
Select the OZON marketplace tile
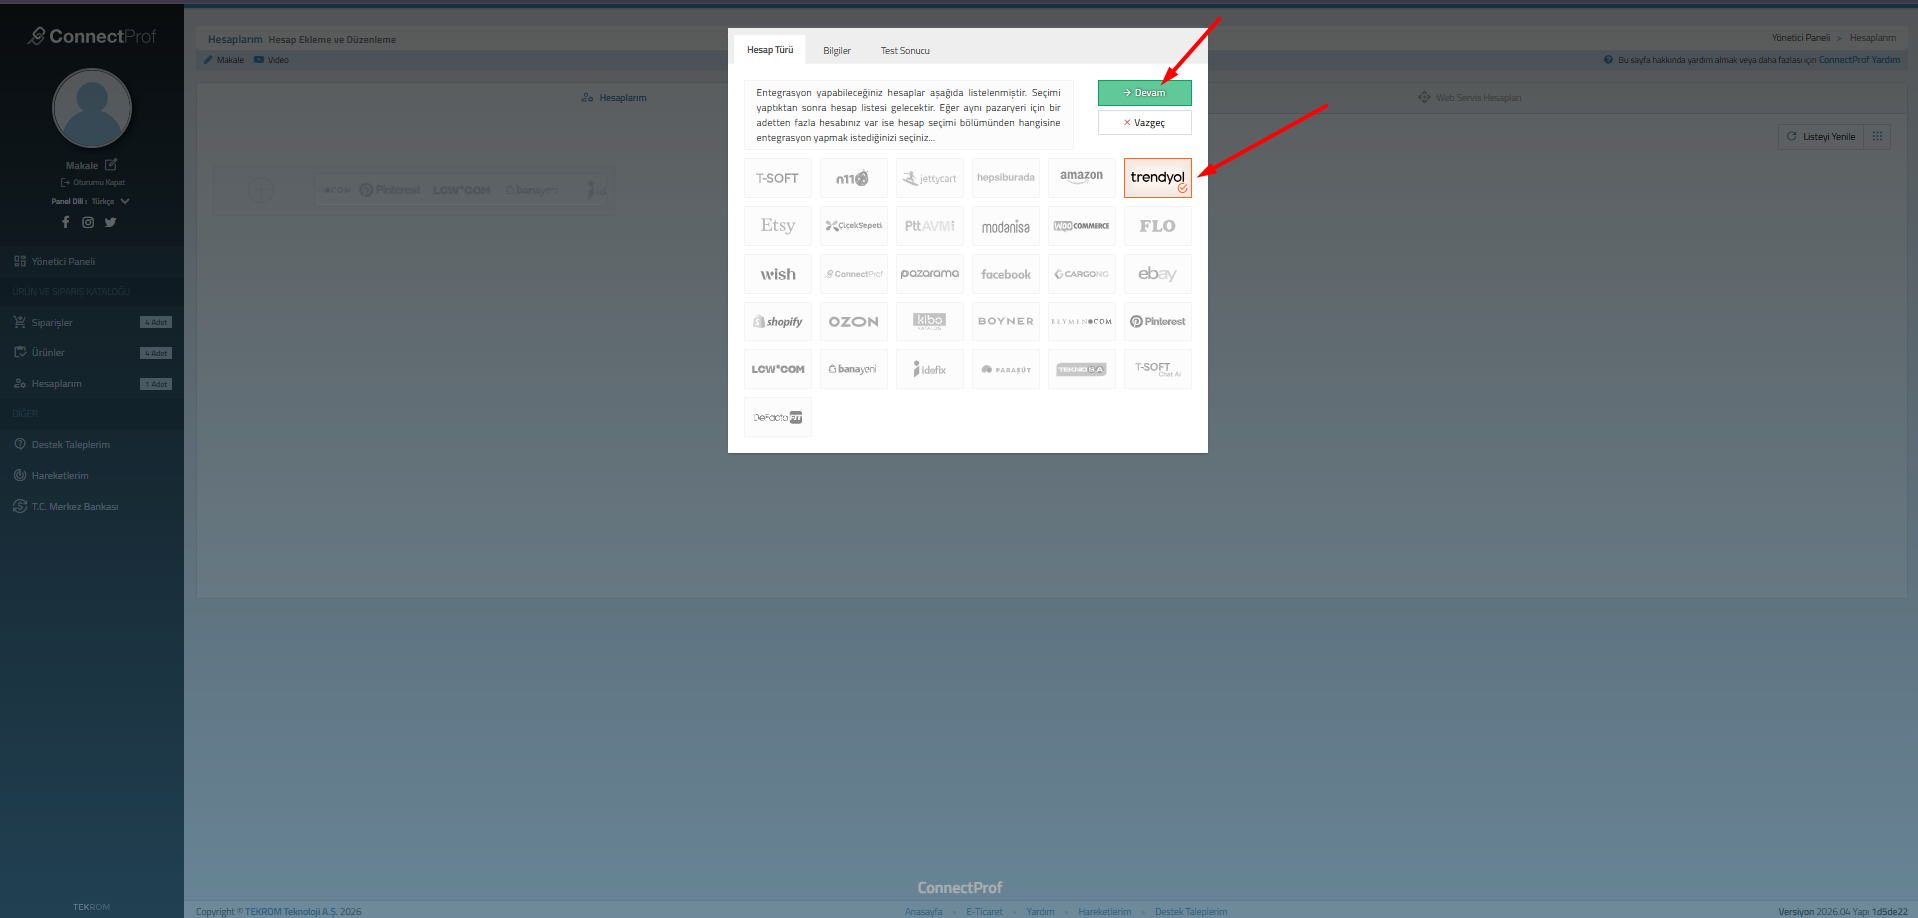853,322
